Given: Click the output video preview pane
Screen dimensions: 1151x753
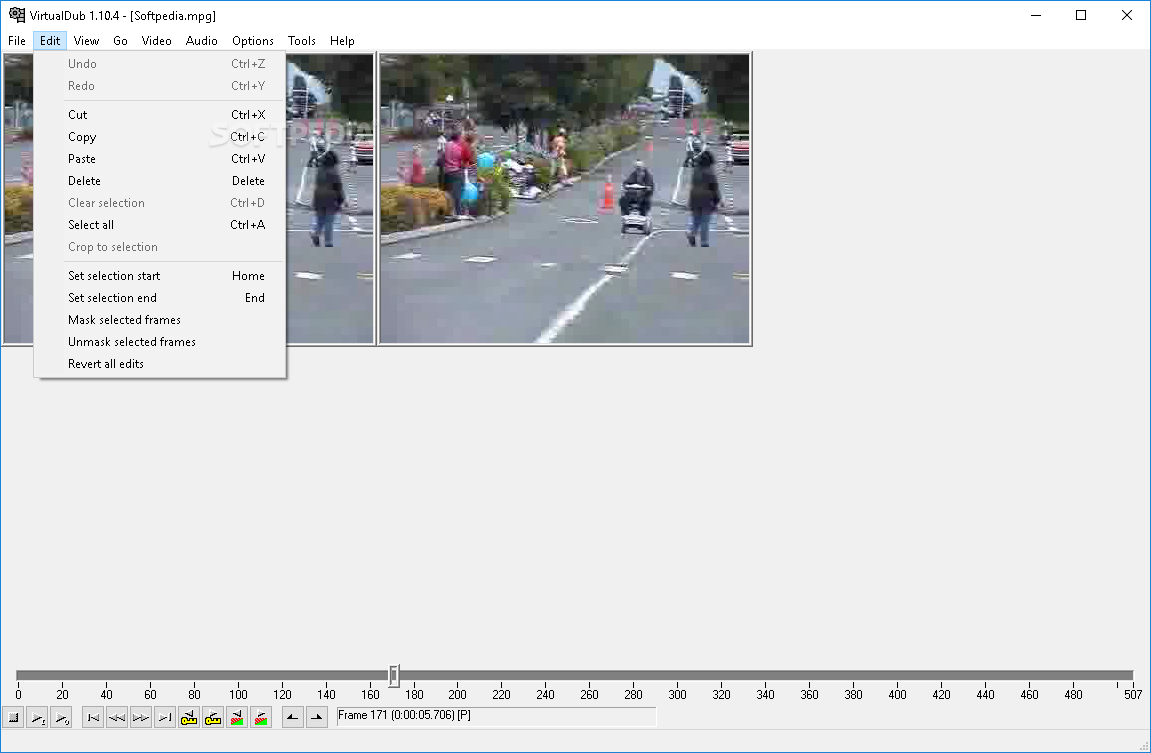Looking at the screenshot, I should point(565,199).
